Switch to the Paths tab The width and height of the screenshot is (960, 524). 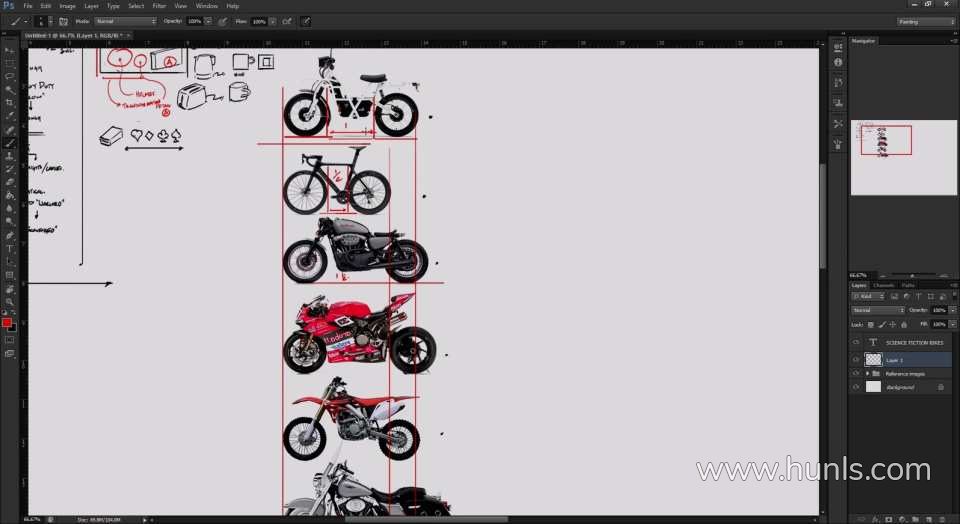click(x=908, y=285)
